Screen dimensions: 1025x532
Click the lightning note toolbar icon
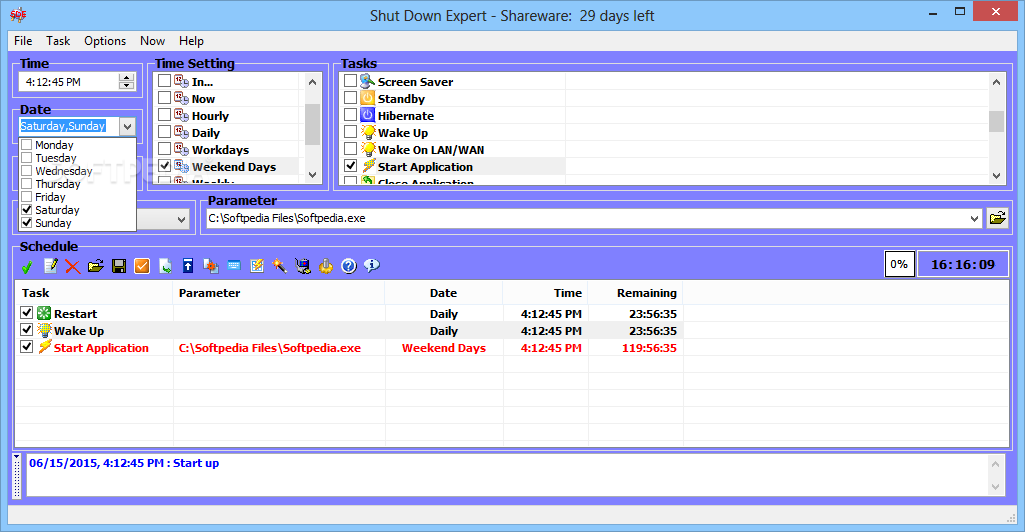click(x=257, y=266)
